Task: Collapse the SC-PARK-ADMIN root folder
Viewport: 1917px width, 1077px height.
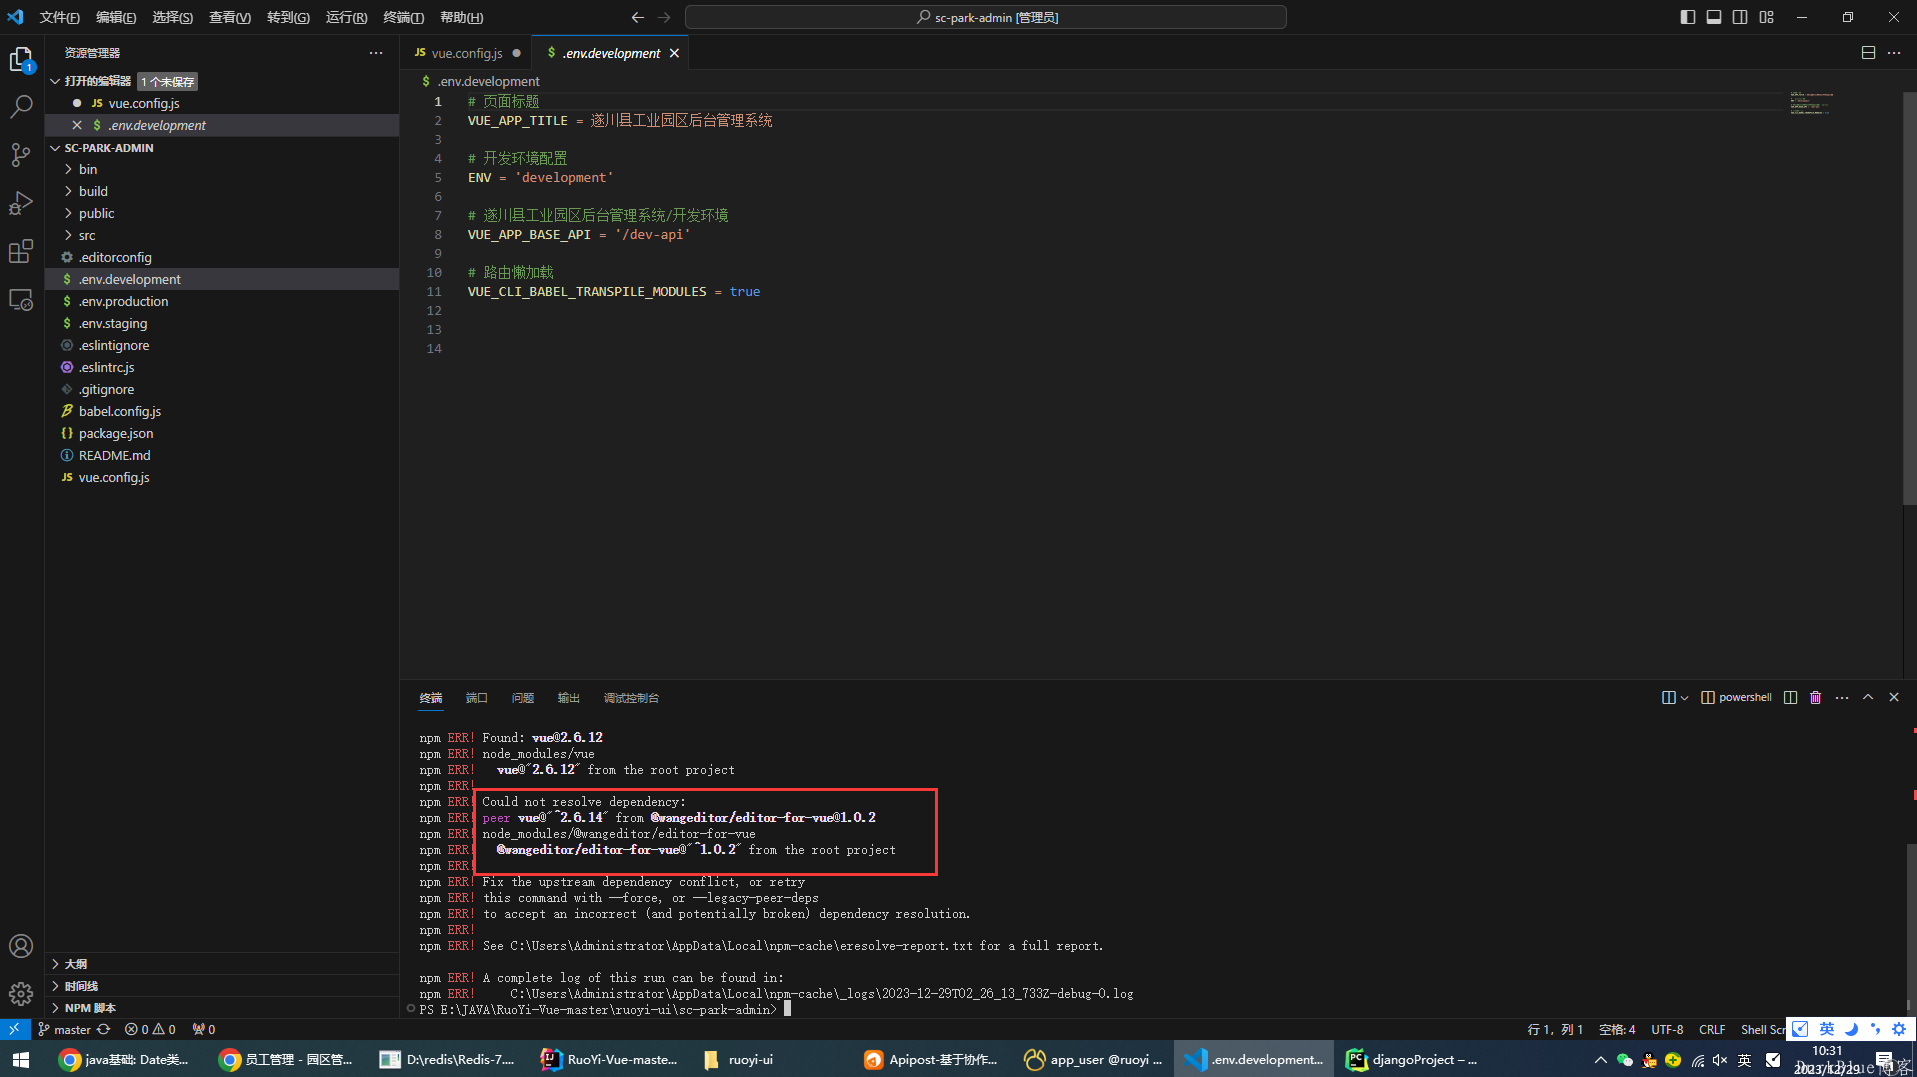Action: pos(57,147)
